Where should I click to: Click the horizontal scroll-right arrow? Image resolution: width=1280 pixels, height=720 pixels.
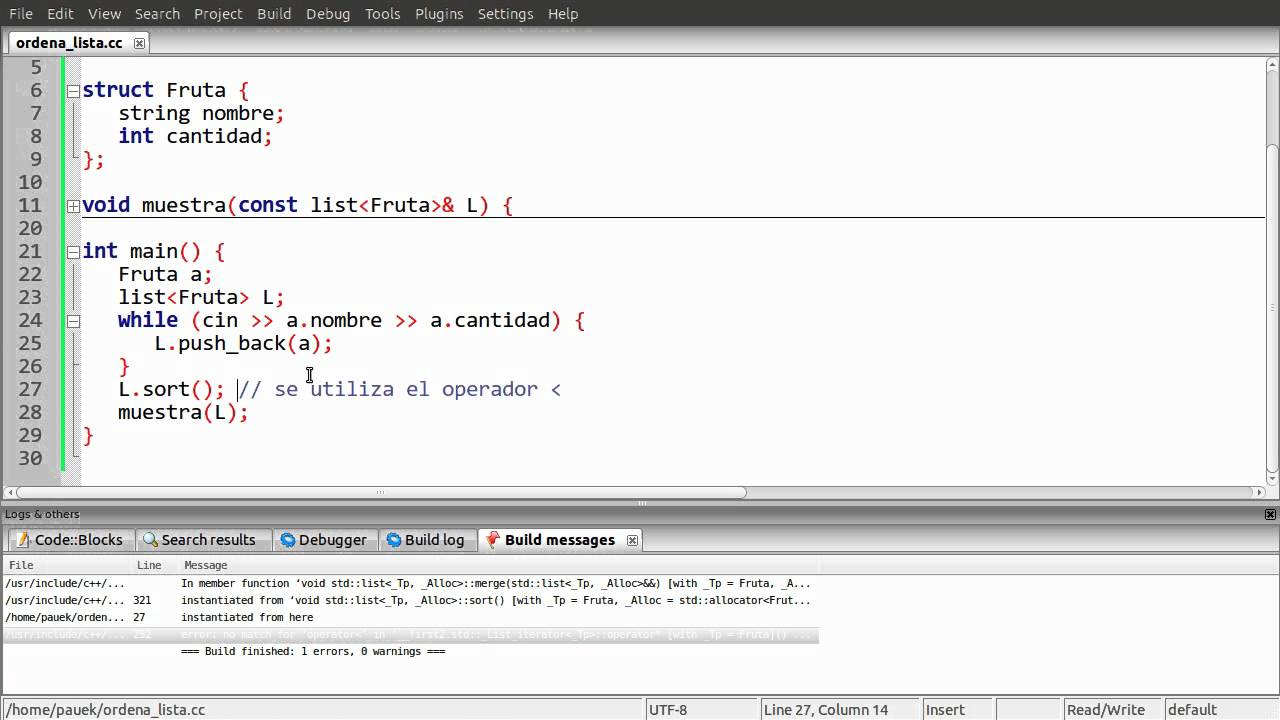coord(1259,492)
